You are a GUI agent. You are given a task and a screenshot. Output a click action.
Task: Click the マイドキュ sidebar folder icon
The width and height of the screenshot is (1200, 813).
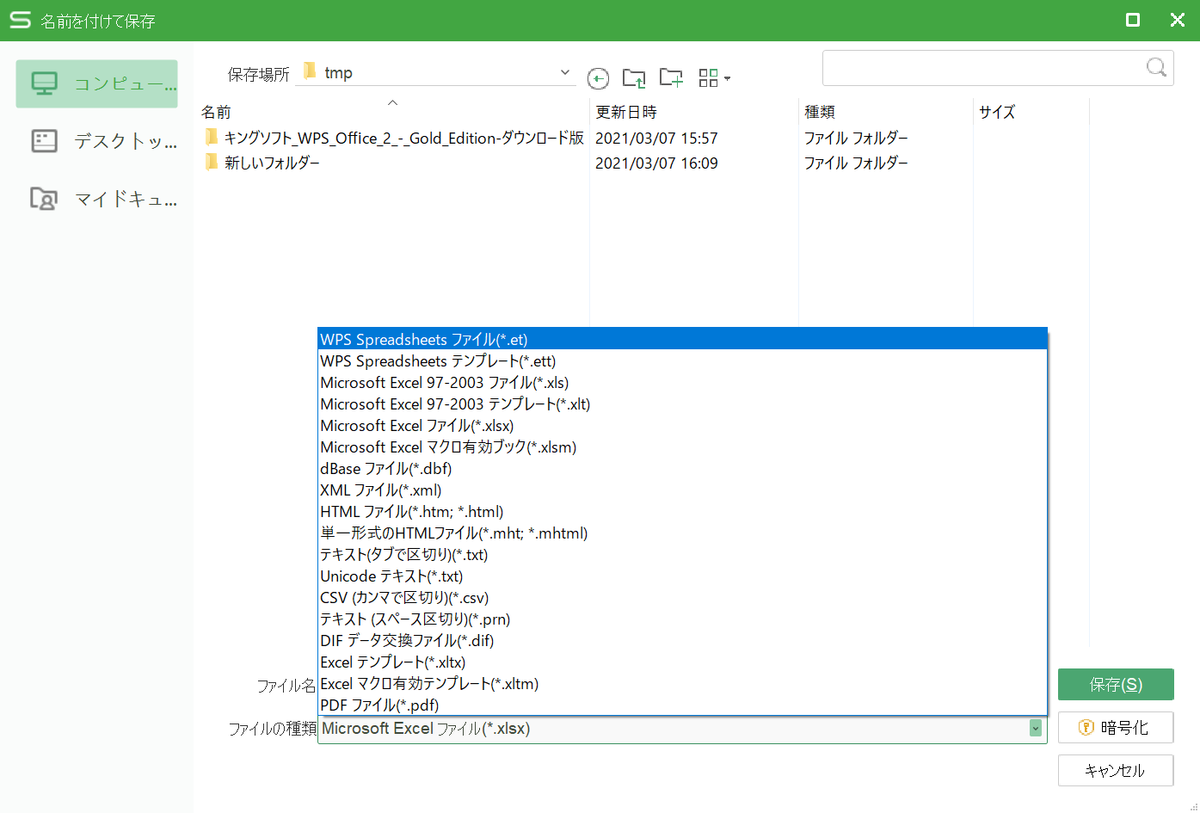click(45, 199)
